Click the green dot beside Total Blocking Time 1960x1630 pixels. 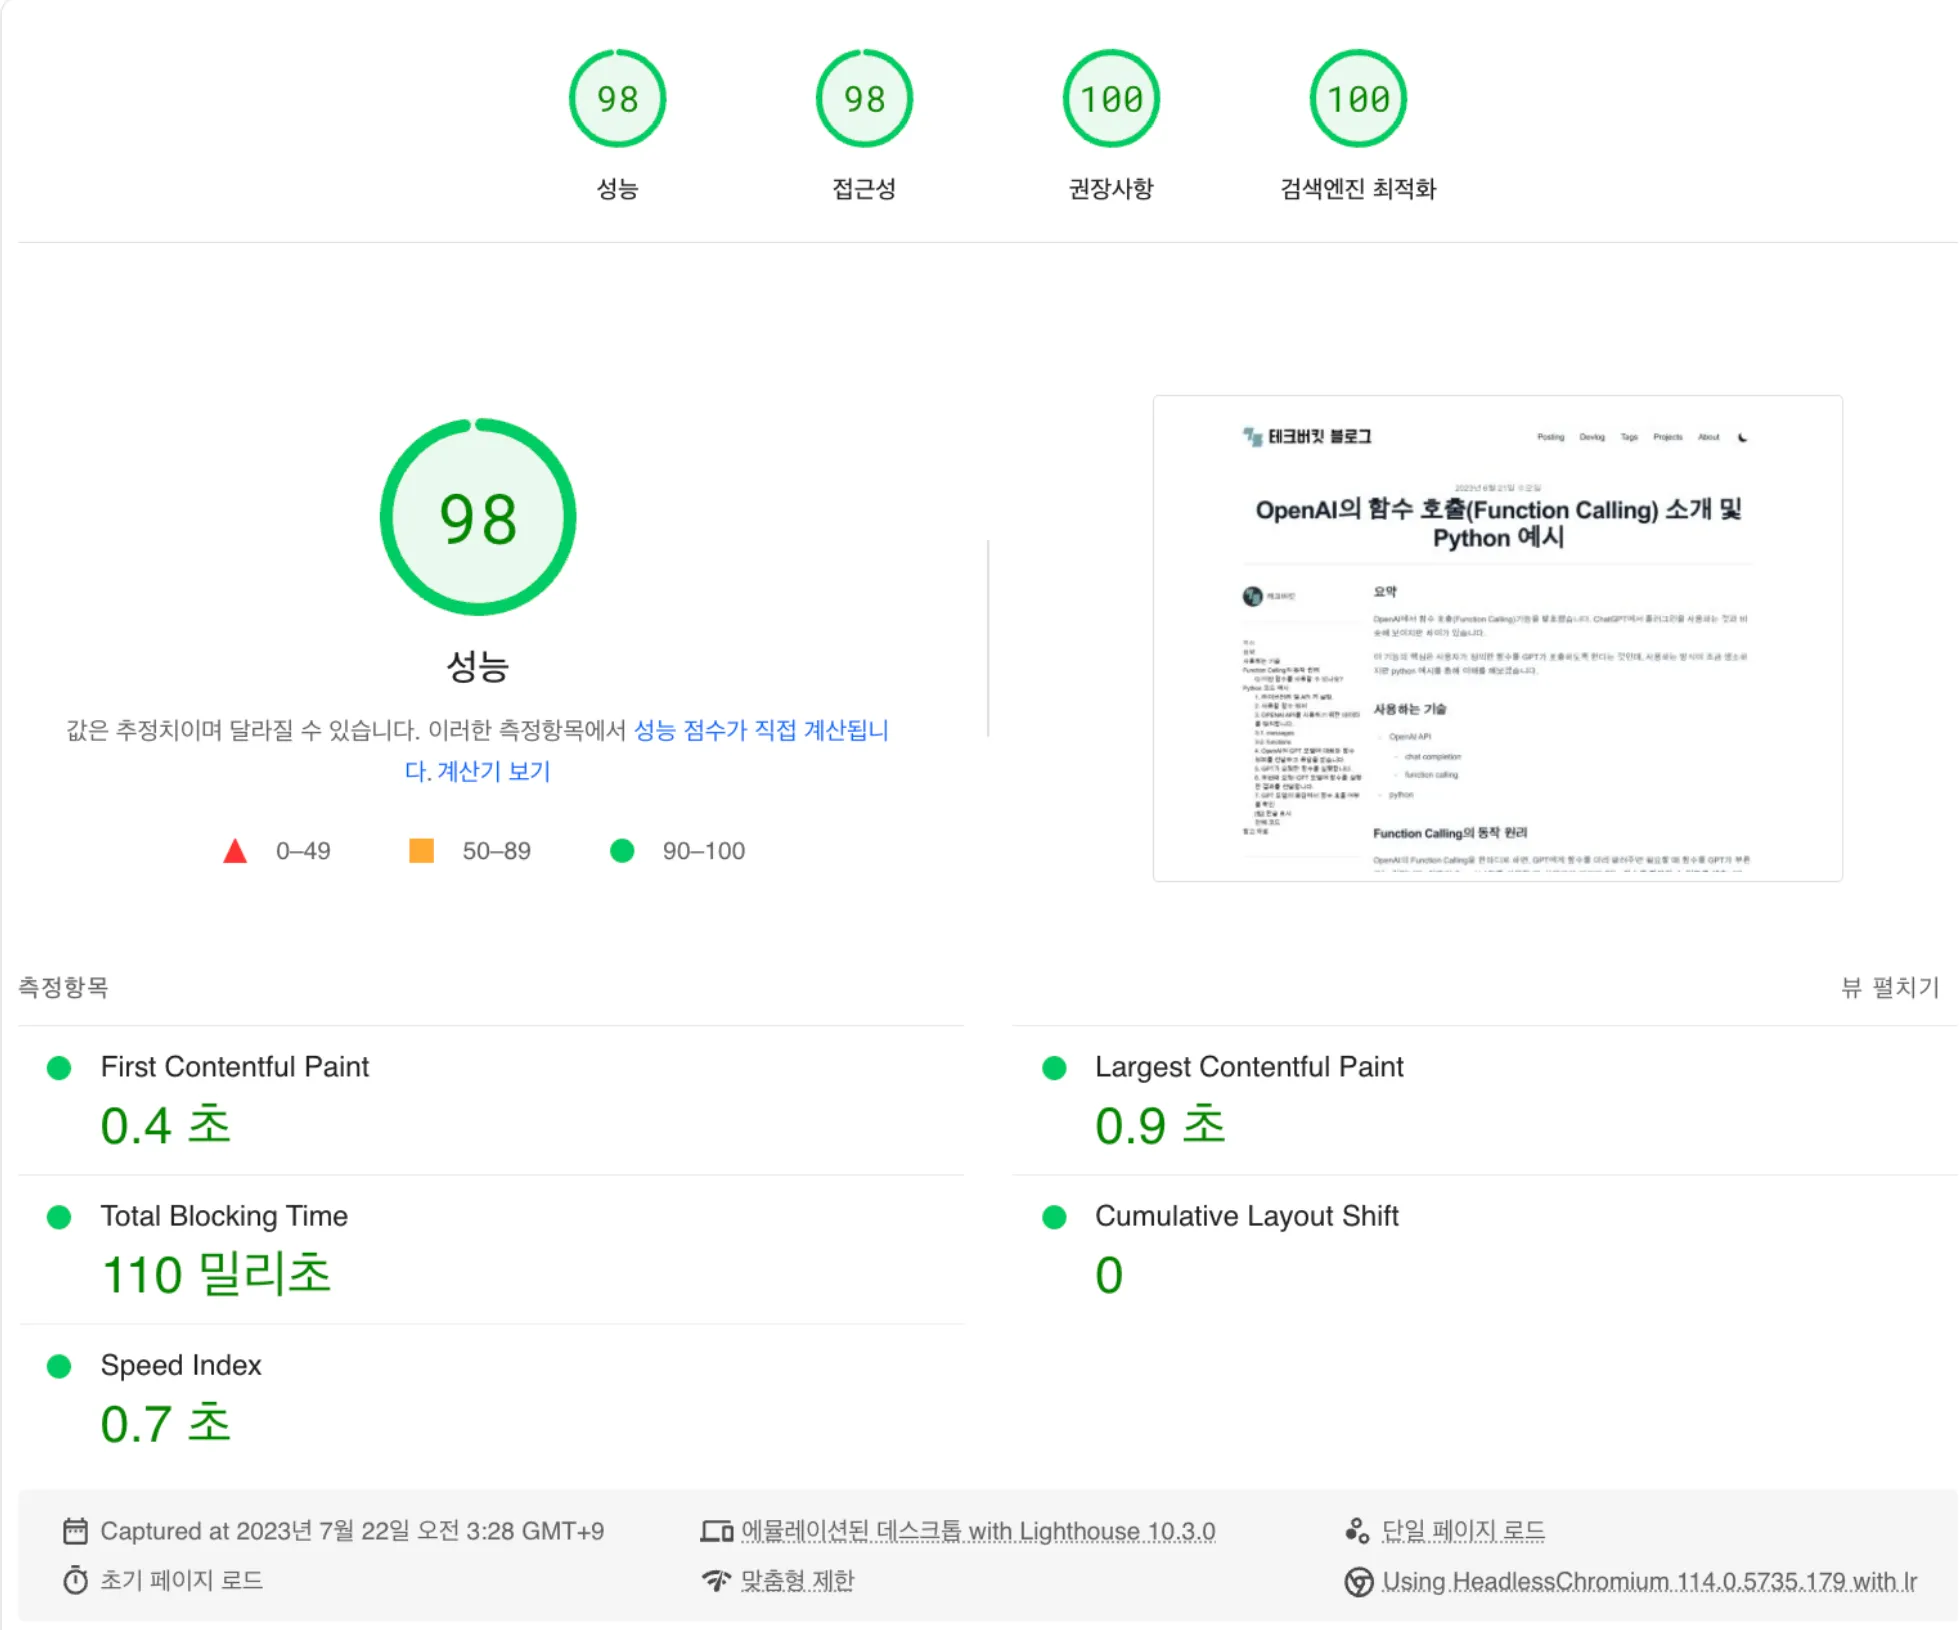tap(59, 1217)
